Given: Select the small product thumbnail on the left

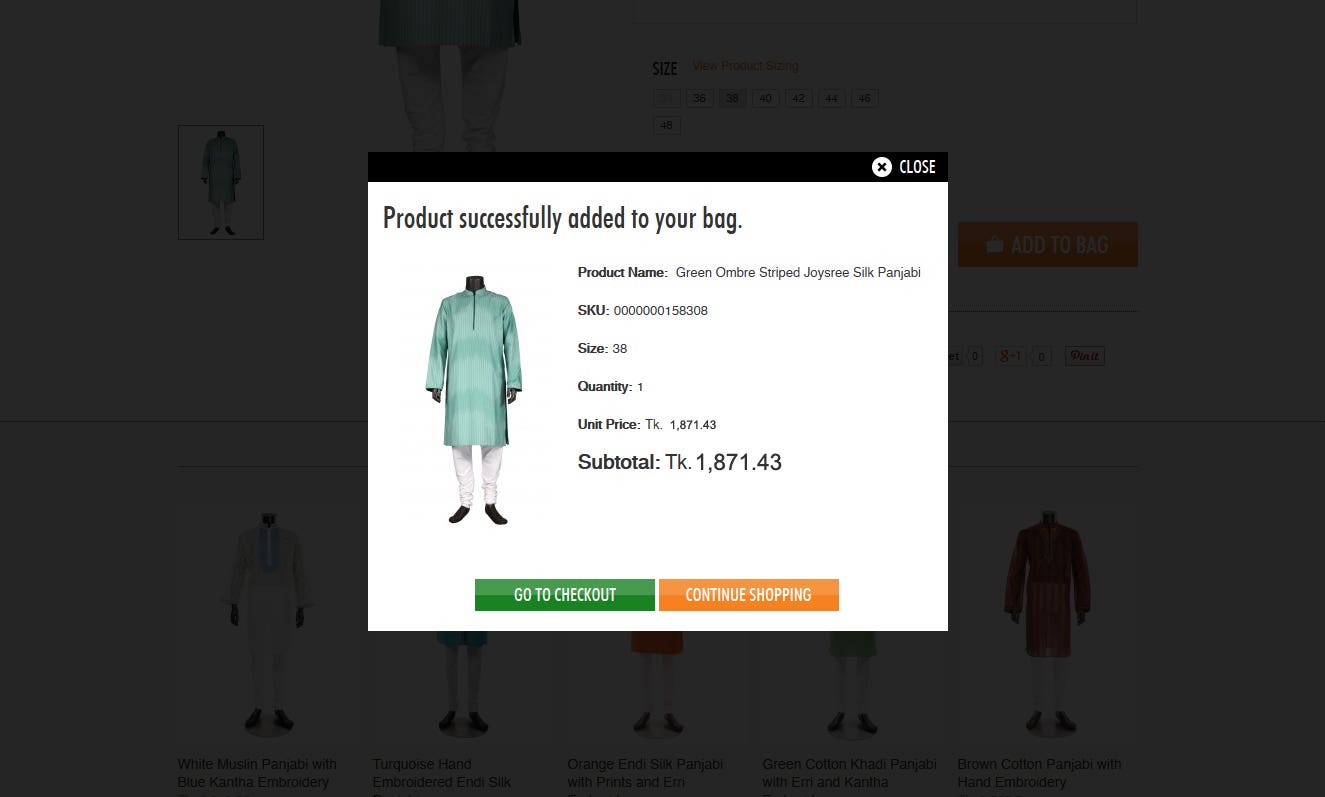Looking at the screenshot, I should 221,182.
